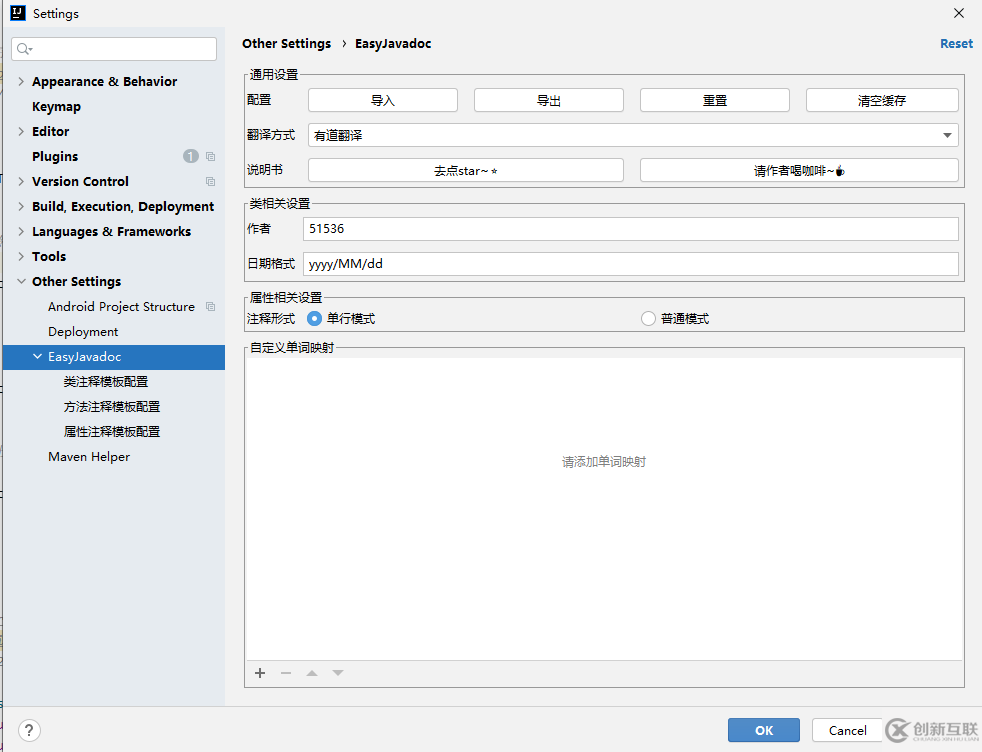Open the Plugins settings page
Screen dimensions: 982x752
click(x=55, y=157)
